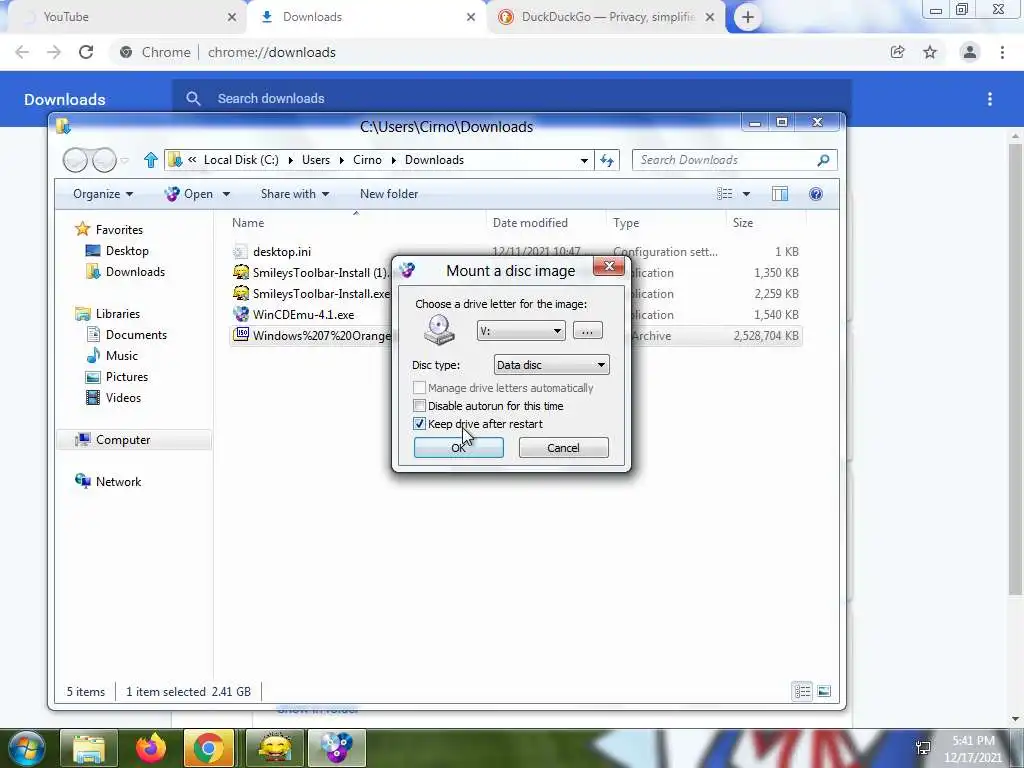Open the Organize menu in Explorer
This screenshot has width=1024, height=768.
pos(103,194)
